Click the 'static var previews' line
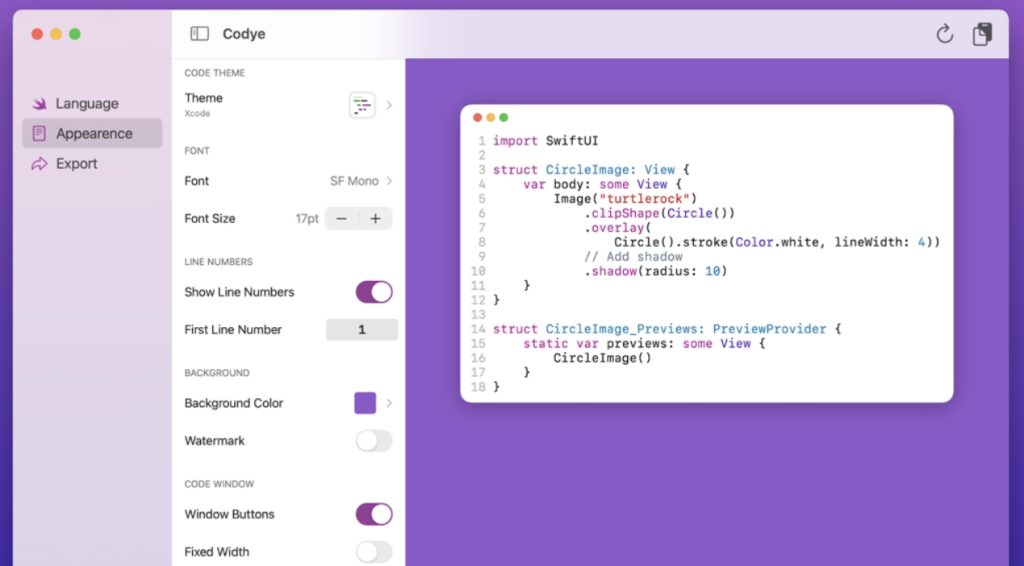This screenshot has width=1024, height=566. point(644,343)
